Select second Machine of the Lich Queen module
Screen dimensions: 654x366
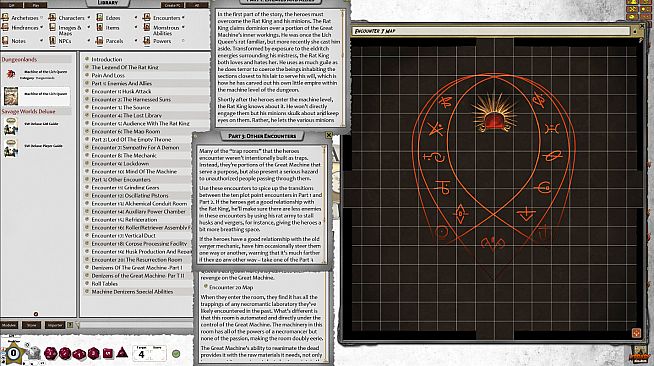point(36,96)
